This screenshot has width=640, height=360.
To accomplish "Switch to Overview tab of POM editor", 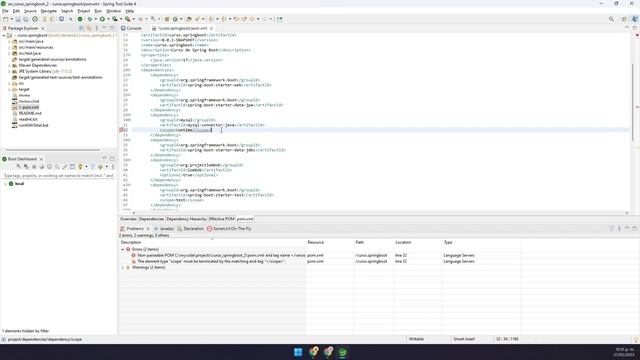I will click(128, 219).
